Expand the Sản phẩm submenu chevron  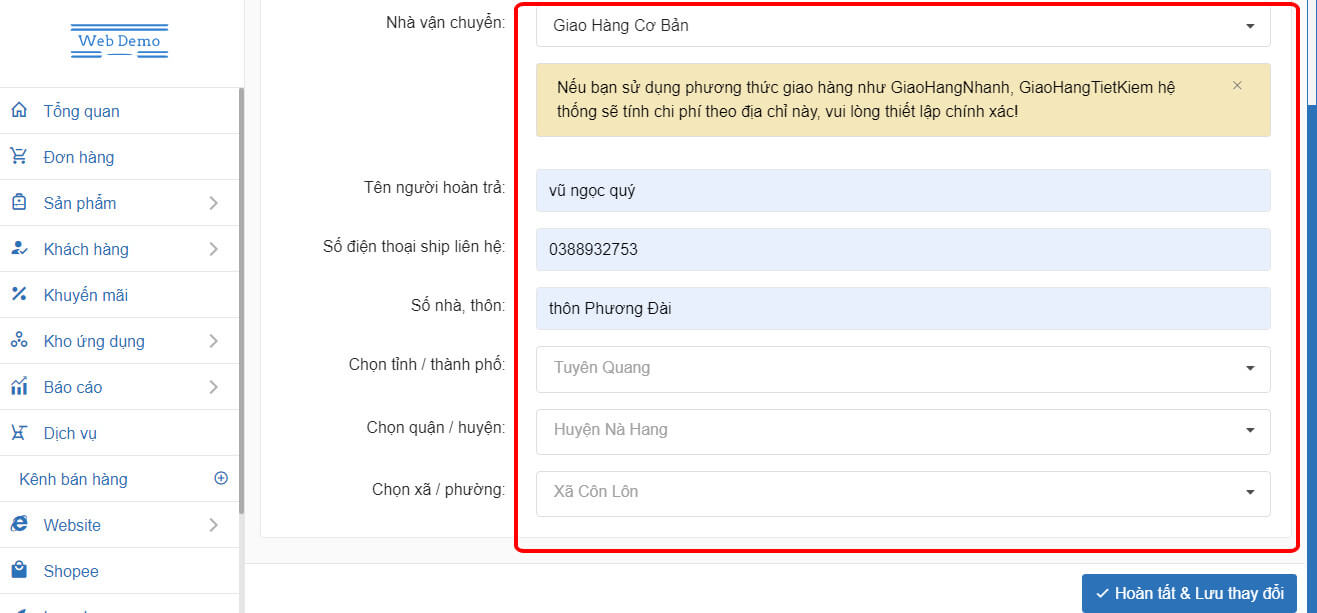point(213,203)
